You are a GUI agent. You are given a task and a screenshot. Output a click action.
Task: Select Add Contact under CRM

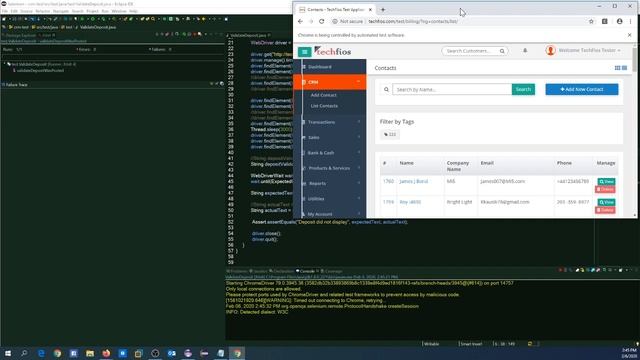click(323, 95)
